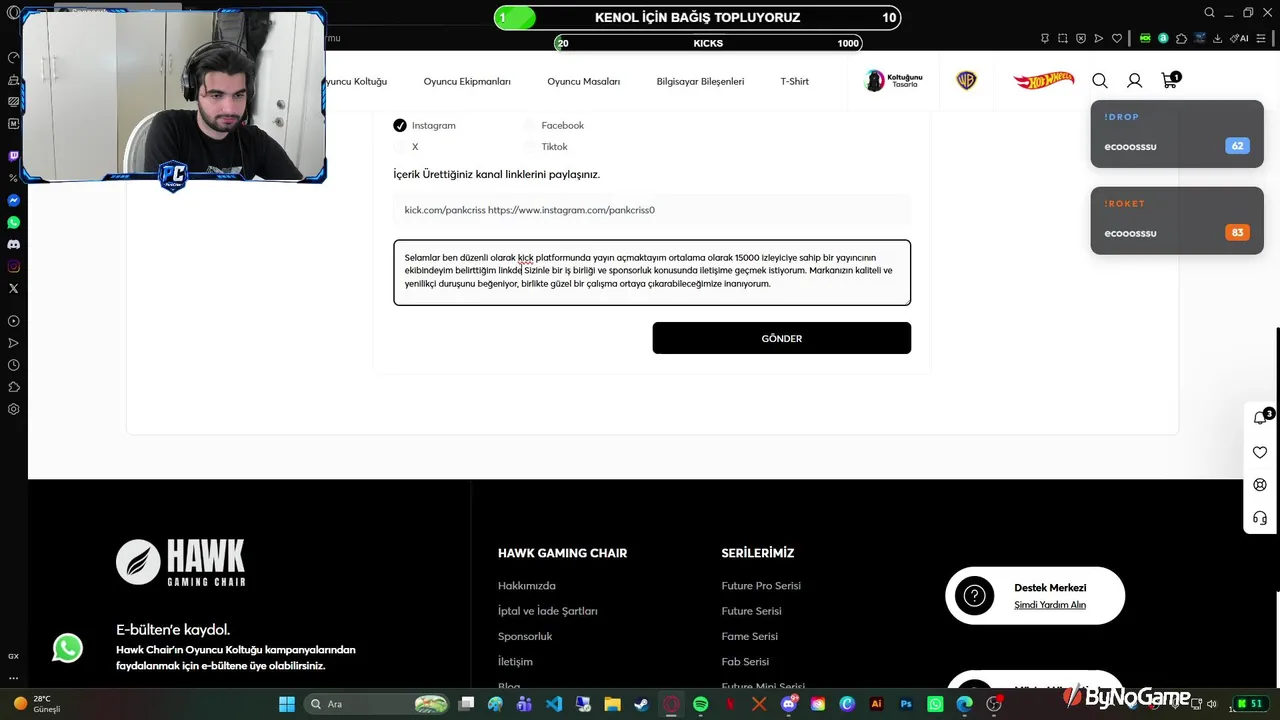The image size is (1280, 720).
Task: Open Twitch in the browser sidebar
Action: click(13, 156)
